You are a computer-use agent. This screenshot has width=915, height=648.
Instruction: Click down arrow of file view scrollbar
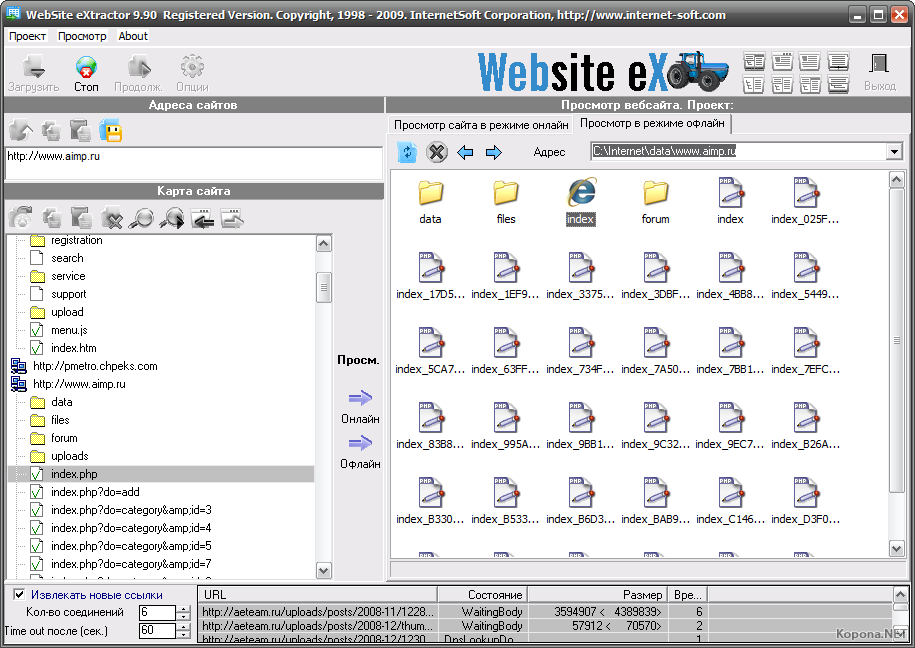(897, 548)
